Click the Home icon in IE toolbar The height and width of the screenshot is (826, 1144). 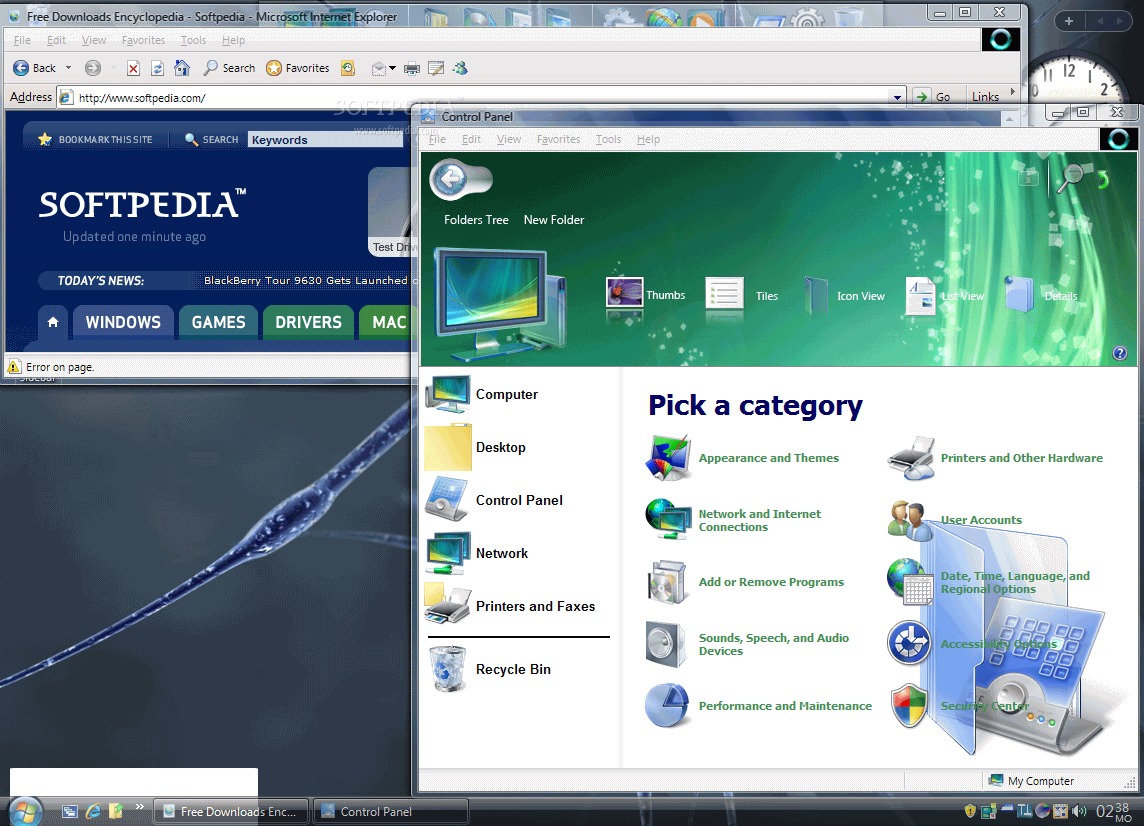click(x=182, y=68)
